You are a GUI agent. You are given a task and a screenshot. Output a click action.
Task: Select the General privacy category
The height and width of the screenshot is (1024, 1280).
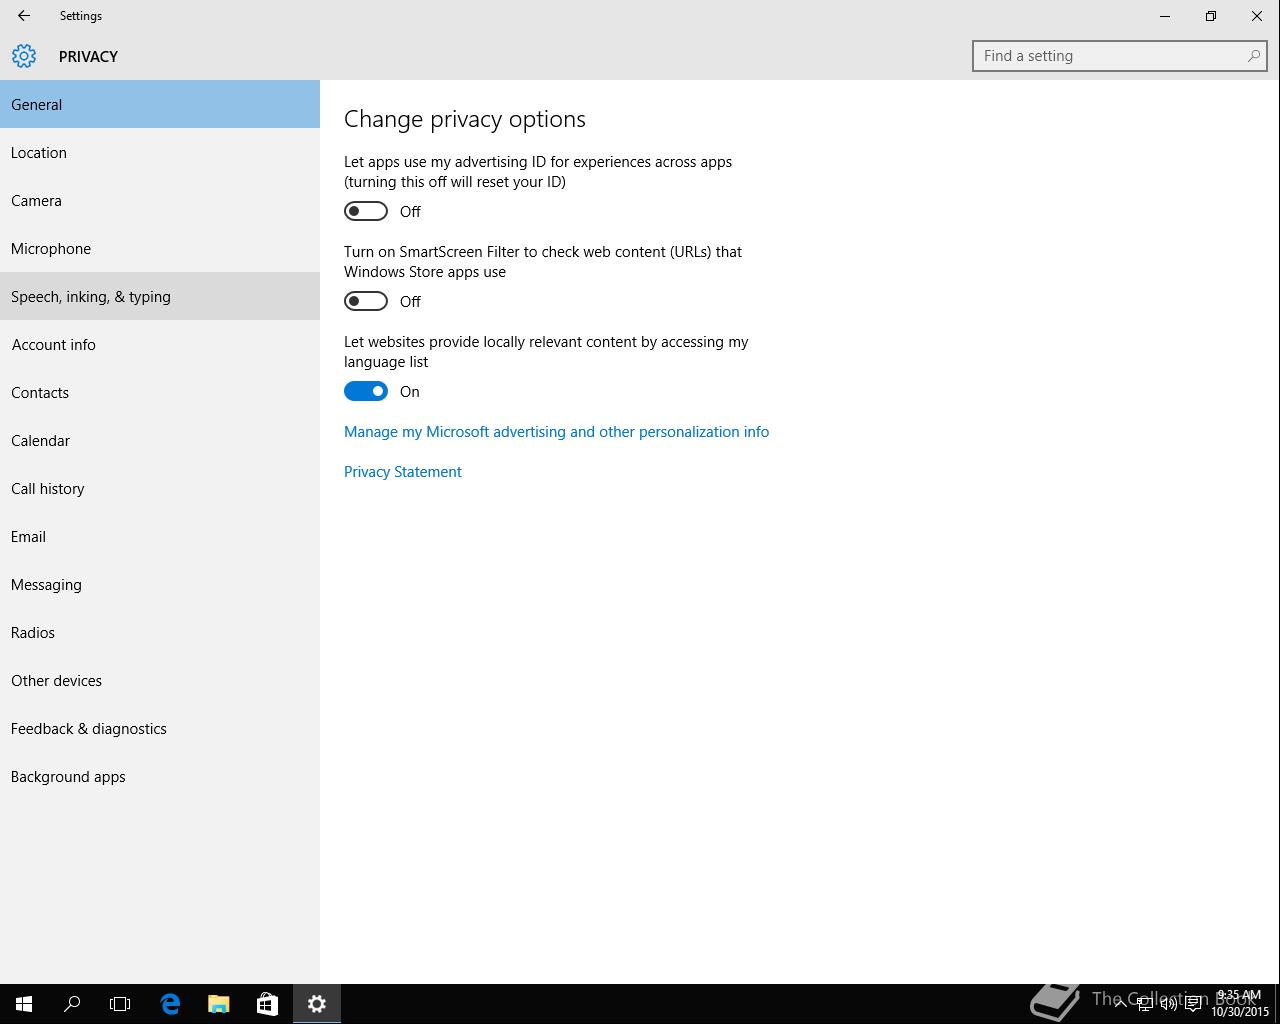[x=160, y=104]
